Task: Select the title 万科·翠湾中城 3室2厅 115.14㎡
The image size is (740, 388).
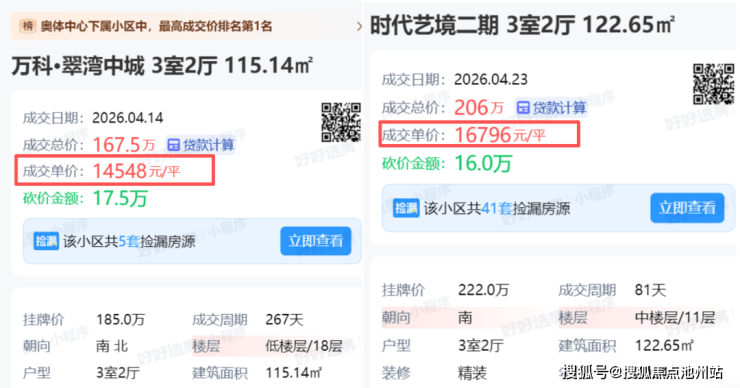Action: [x=162, y=66]
